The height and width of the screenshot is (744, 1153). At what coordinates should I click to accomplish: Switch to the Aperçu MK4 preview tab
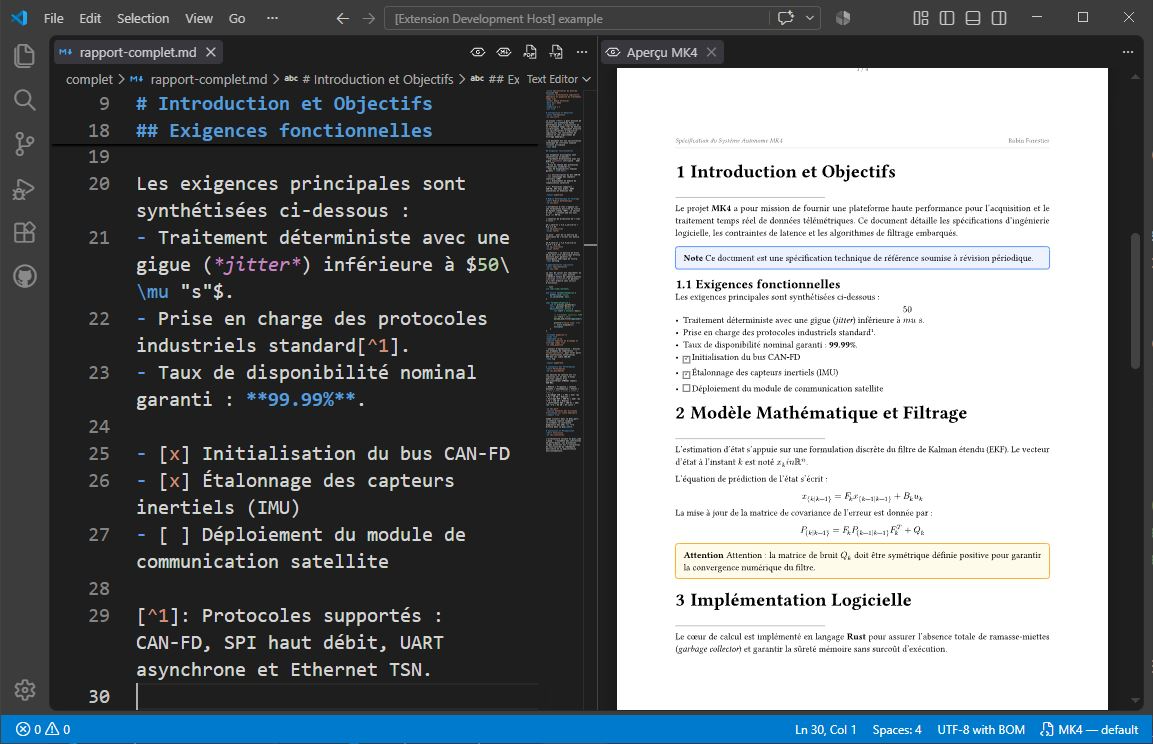[662, 52]
